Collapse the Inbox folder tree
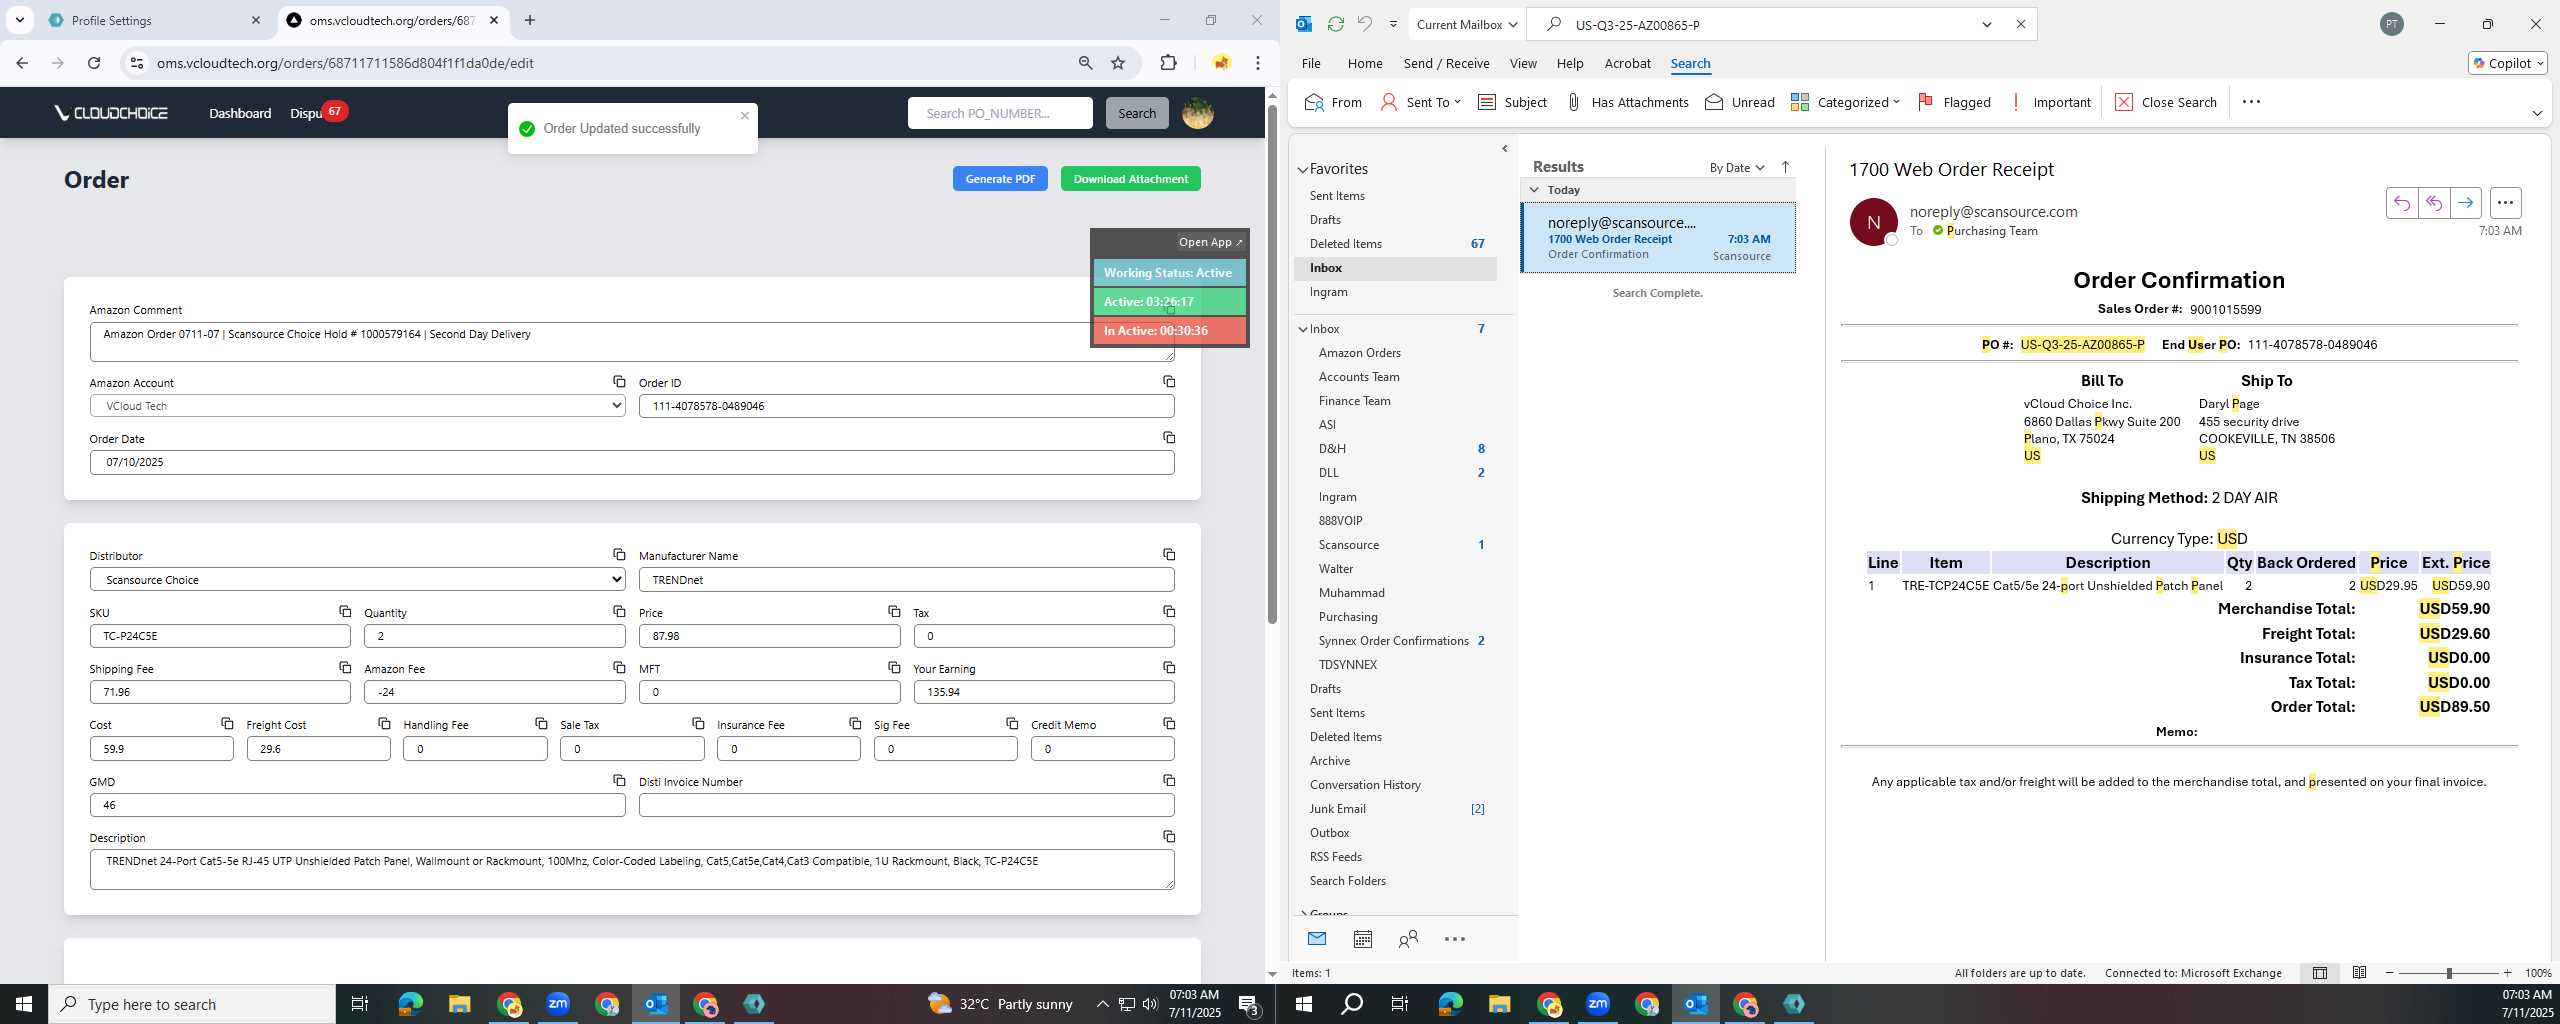The width and height of the screenshot is (2560, 1024). point(1303,329)
